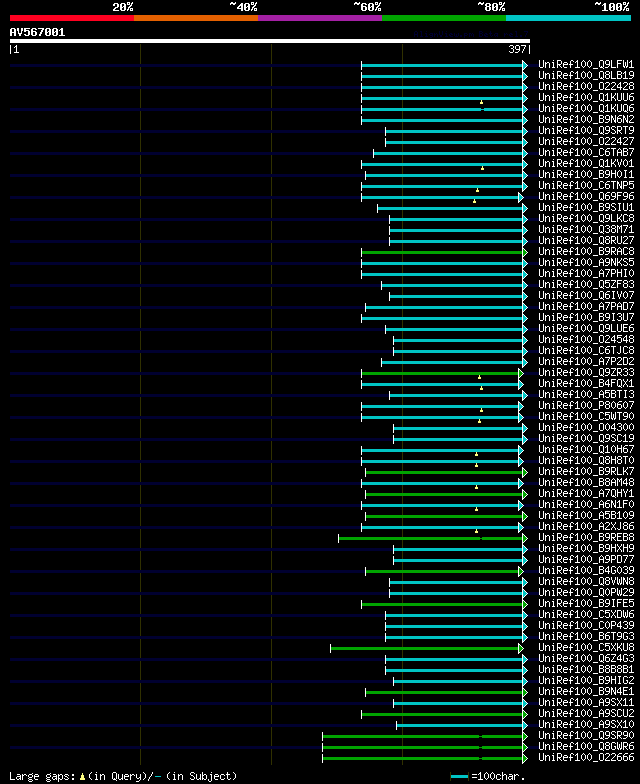This screenshot has height=784, width=640.
Task: Select the UniRef100_A7P2D2 label
Action: (x=586, y=362)
